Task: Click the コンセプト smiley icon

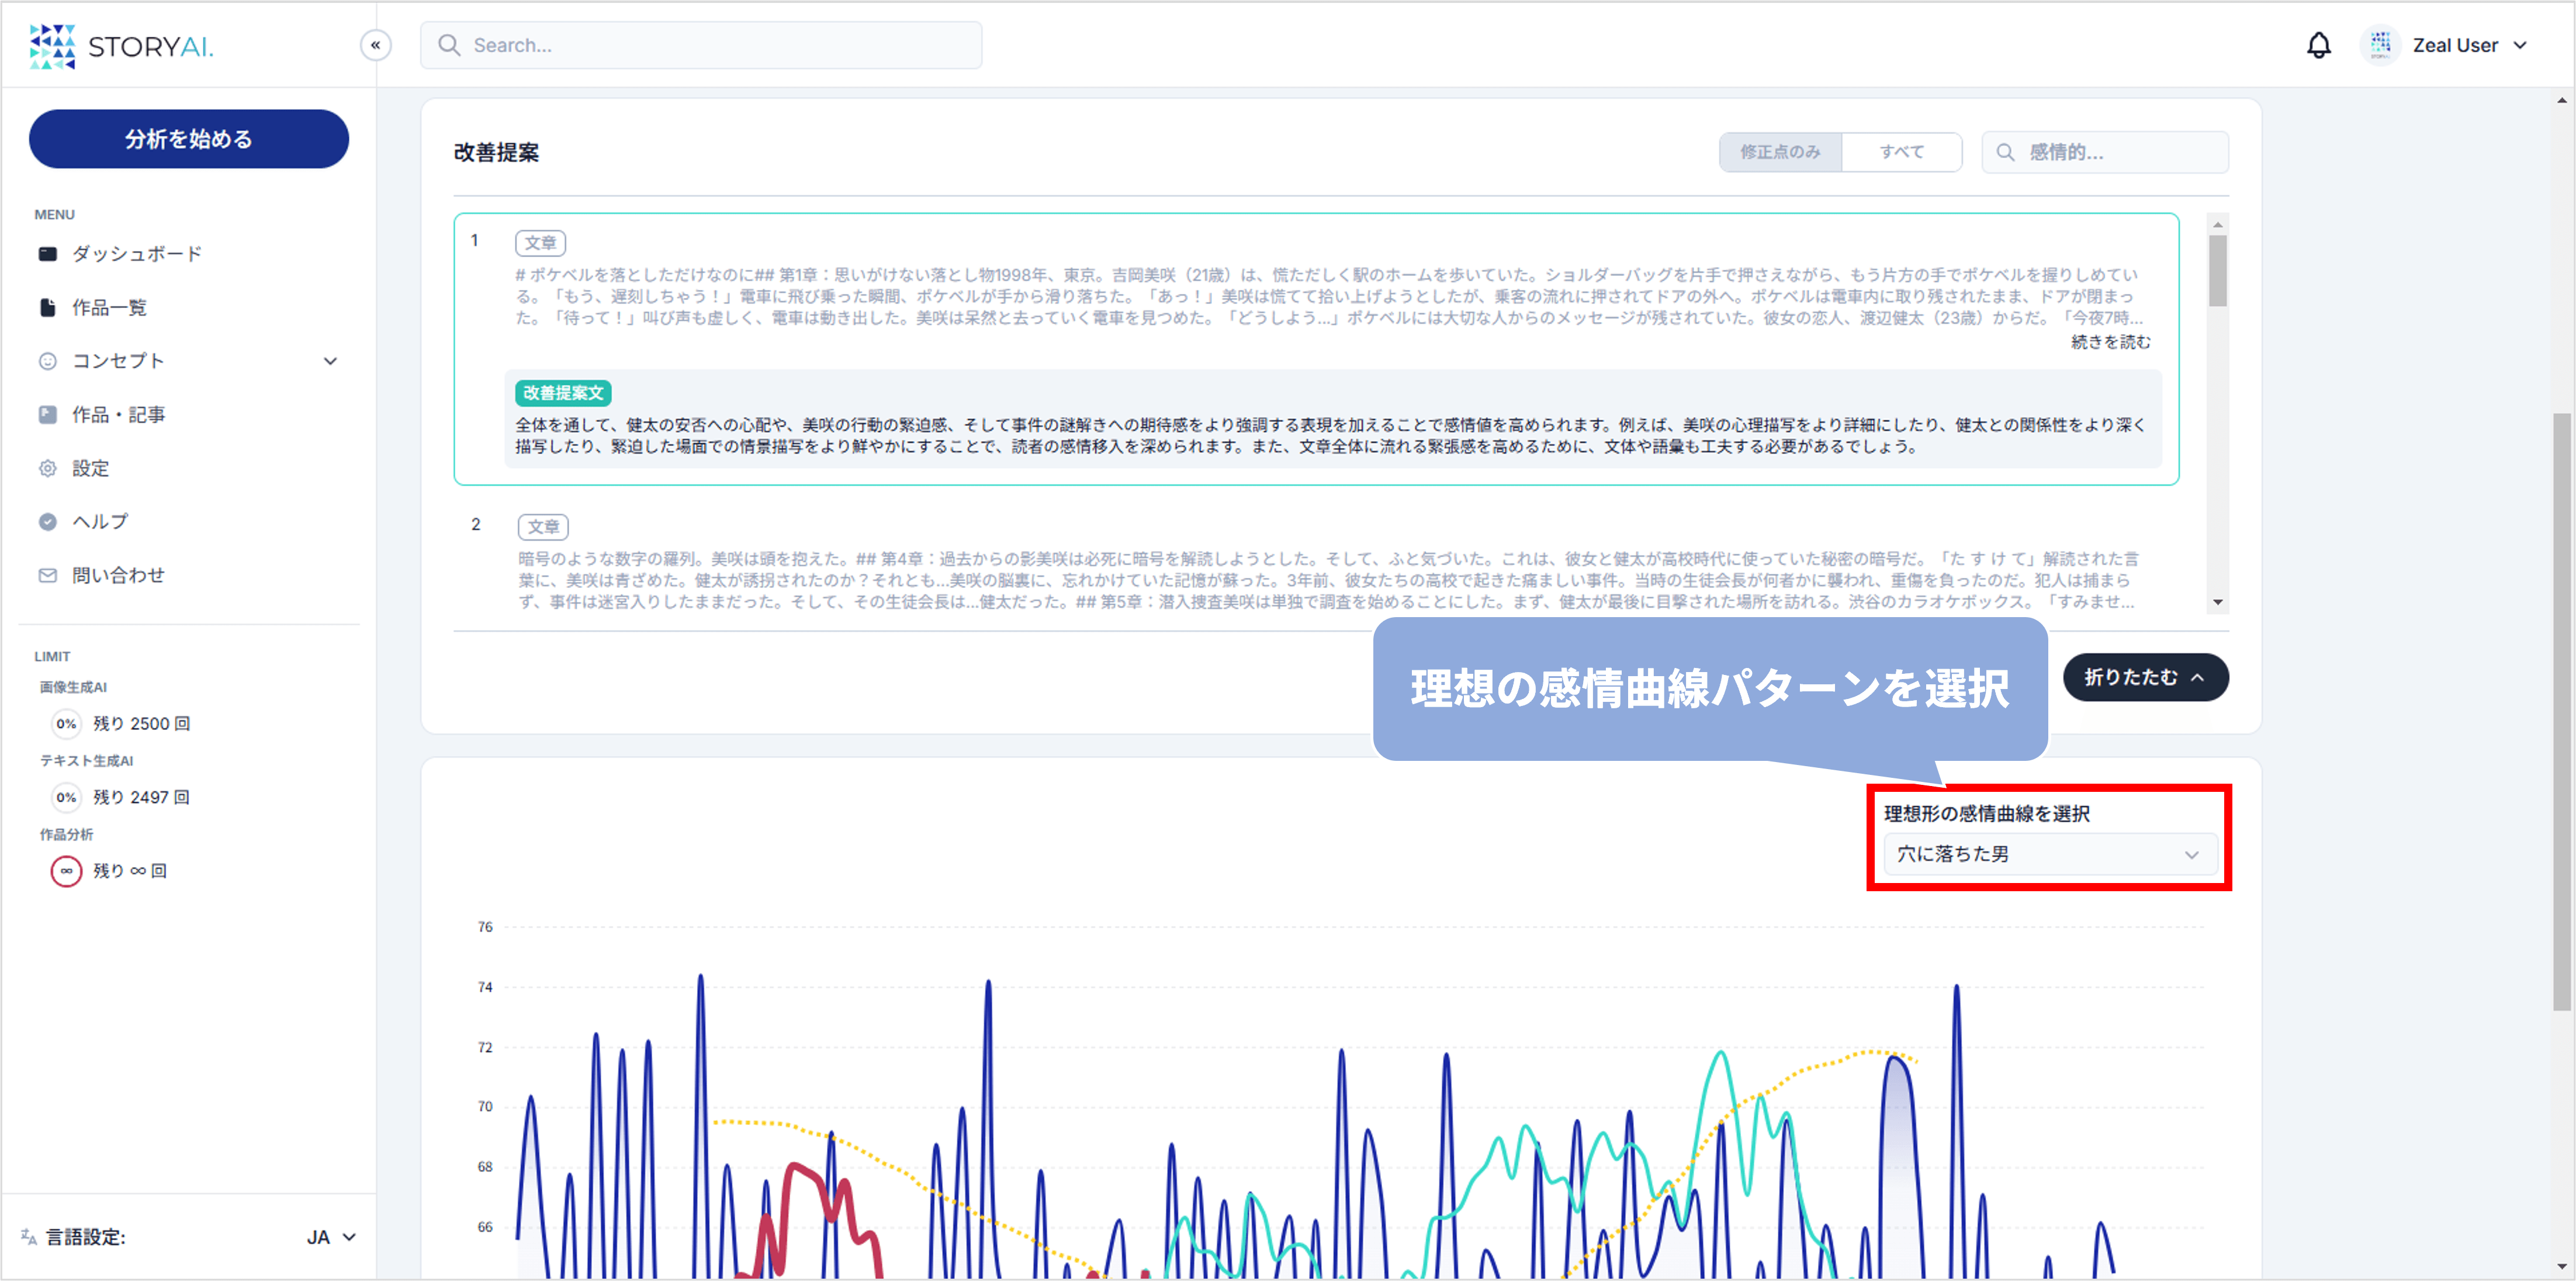Action: [47, 361]
